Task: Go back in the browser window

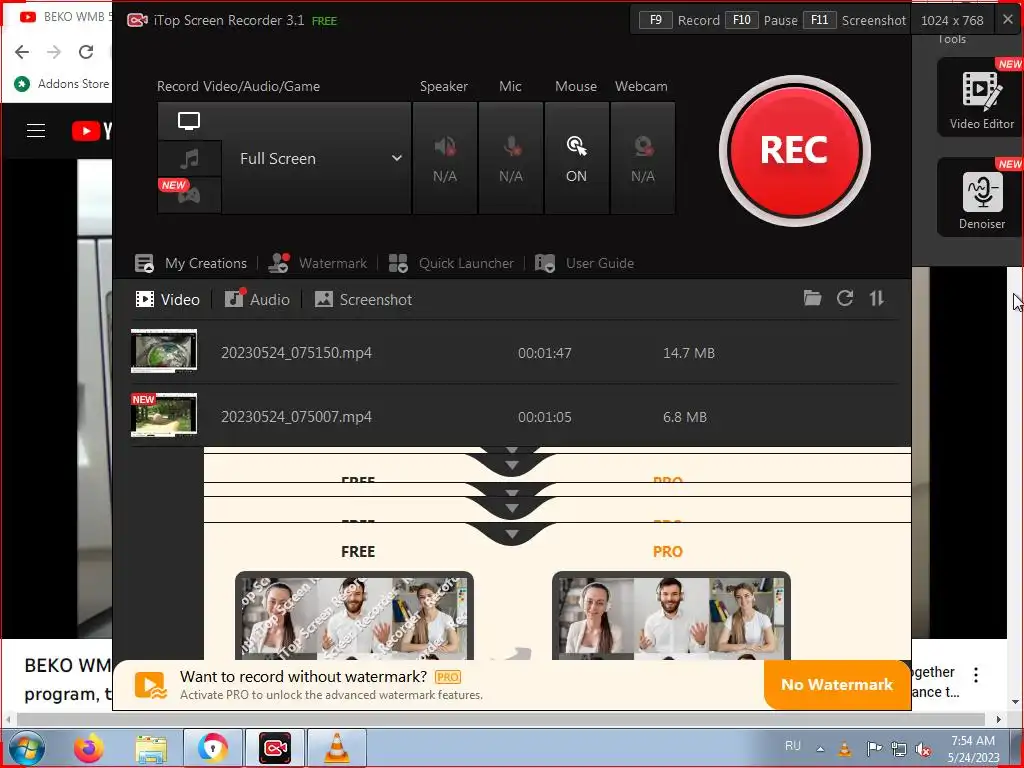Action: click(x=22, y=52)
